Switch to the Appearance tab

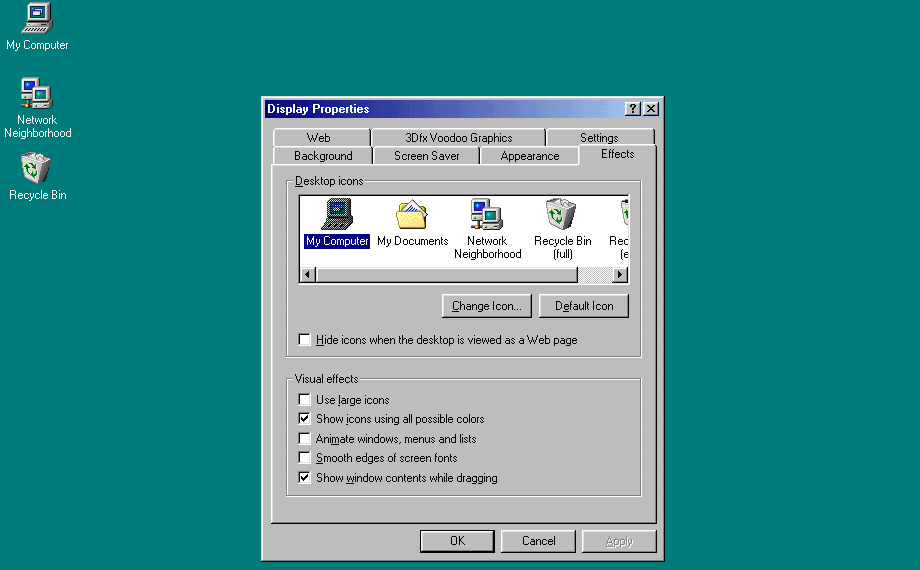529,156
